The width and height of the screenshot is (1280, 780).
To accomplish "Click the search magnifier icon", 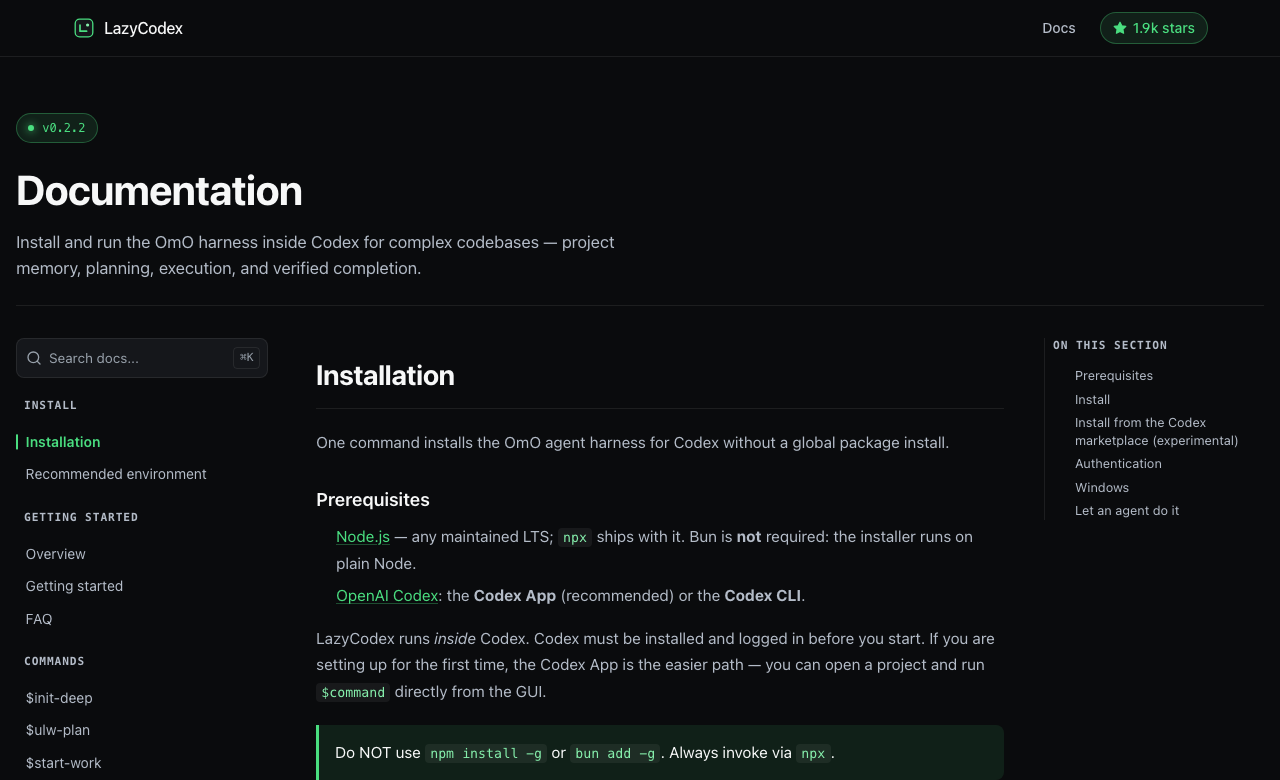I will point(34,358).
